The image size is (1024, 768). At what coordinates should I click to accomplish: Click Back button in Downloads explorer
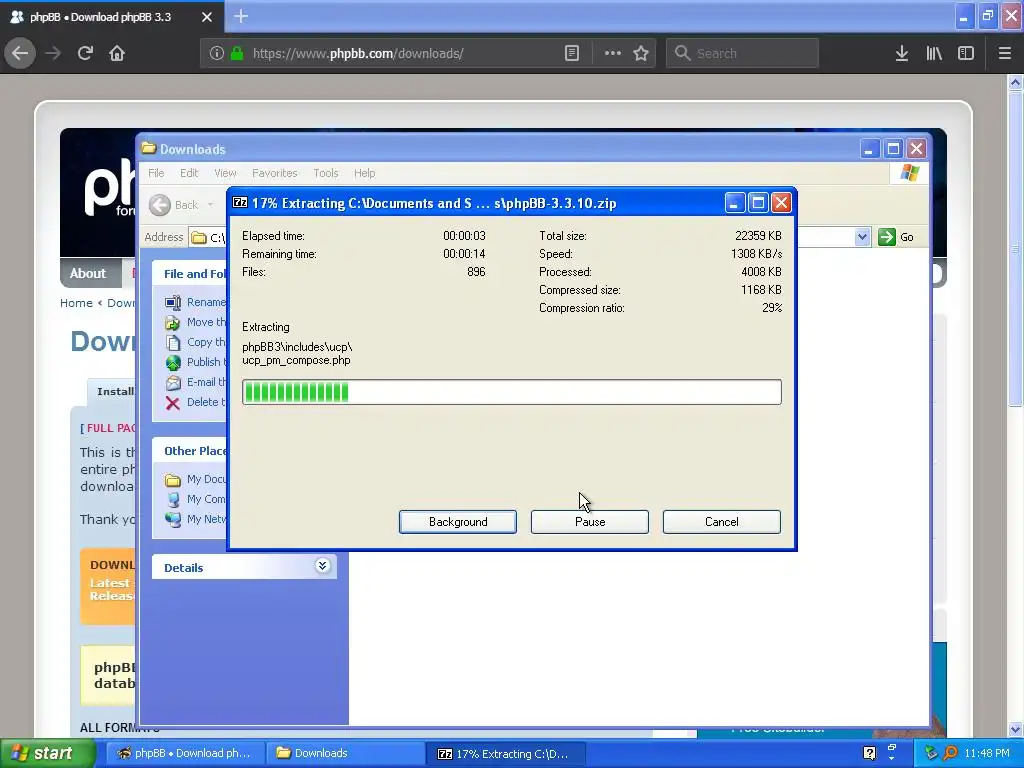174,205
